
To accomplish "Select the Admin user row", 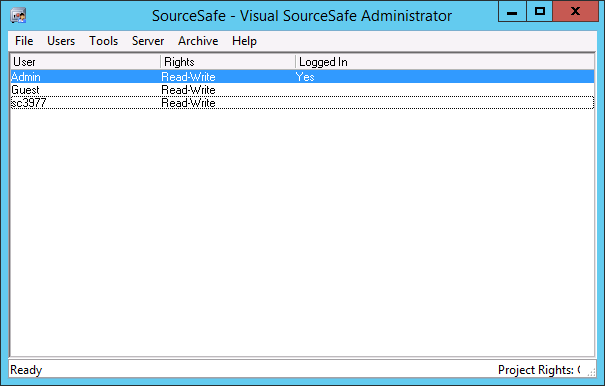I will (302, 76).
